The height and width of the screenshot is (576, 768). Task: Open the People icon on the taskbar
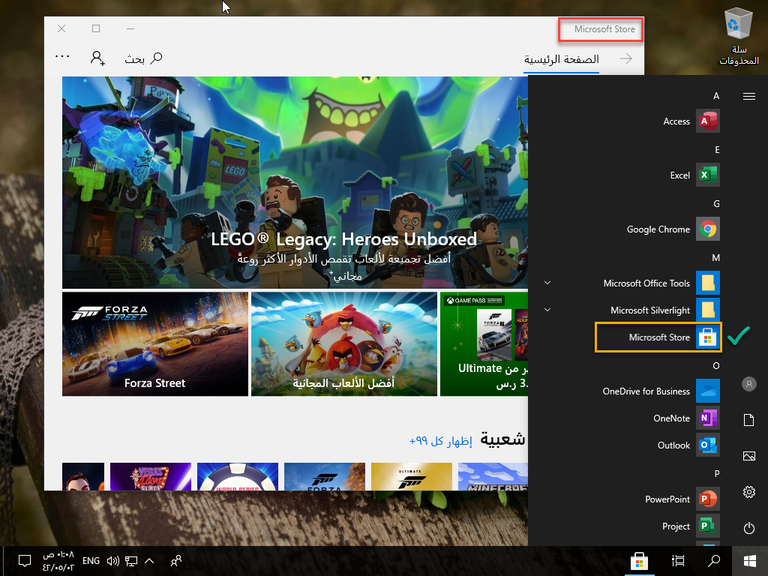point(176,561)
